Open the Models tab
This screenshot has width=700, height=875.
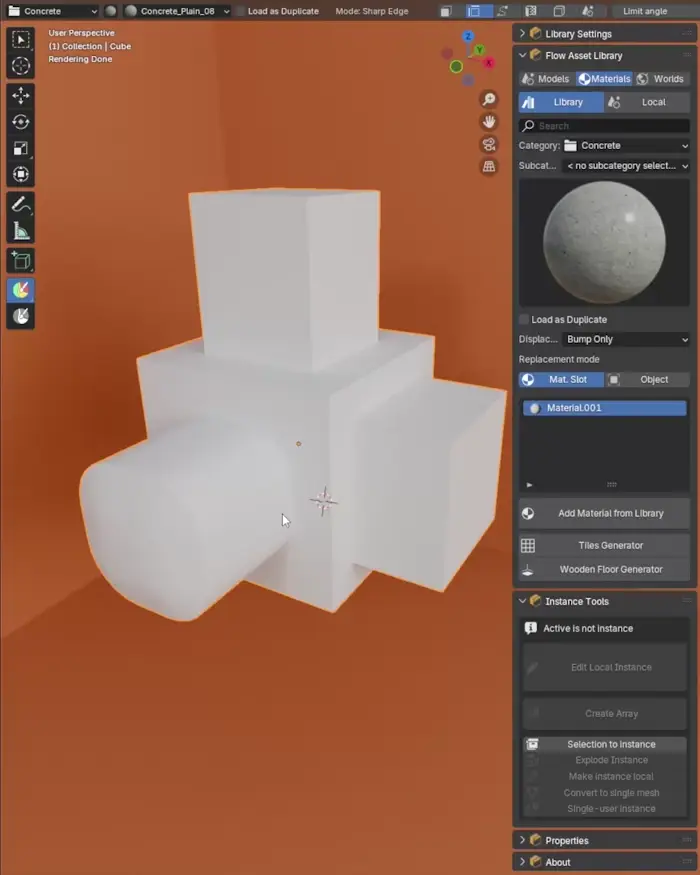point(546,79)
